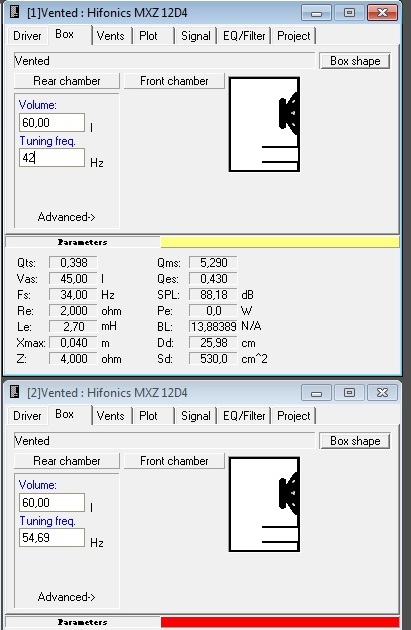Screen dimensions: 411x630
Task: Click the Vented box type field in window [2]
Action: click(x=164, y=441)
